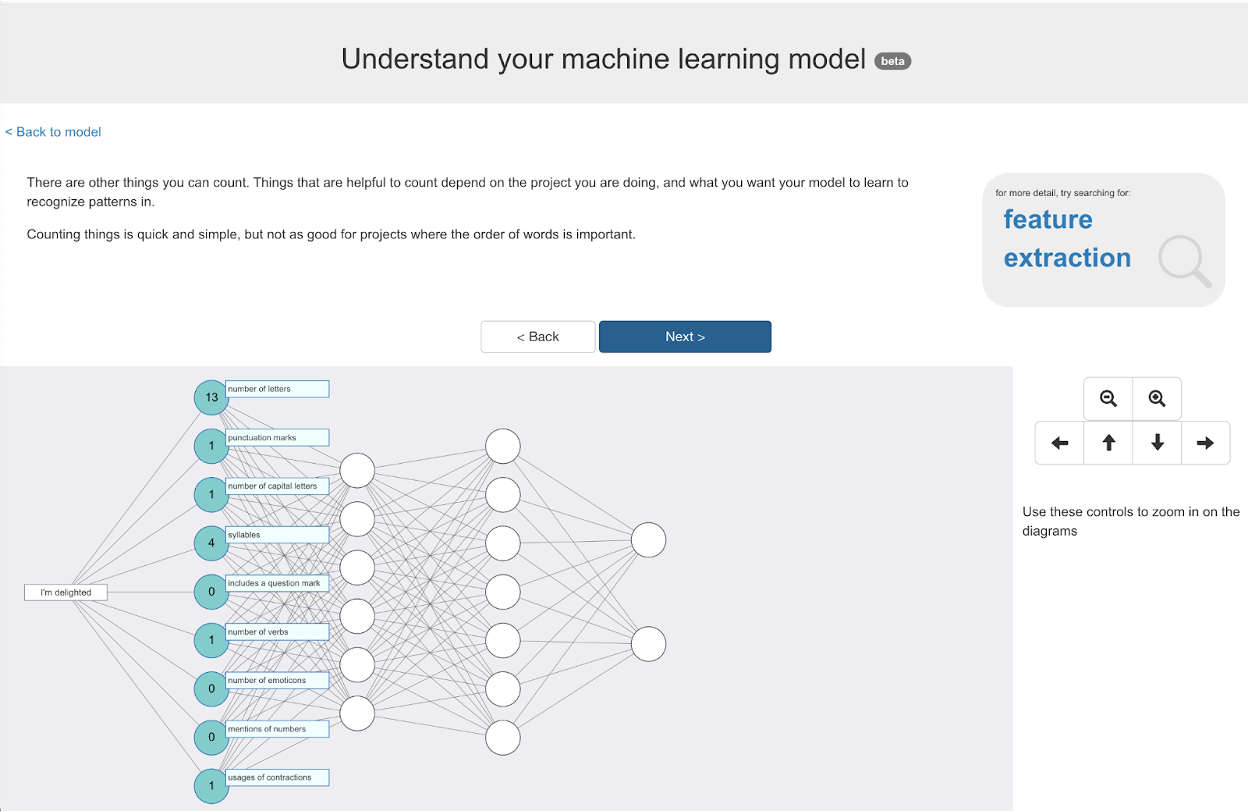Pan diagram with the up arrow icon

[x=1108, y=443]
